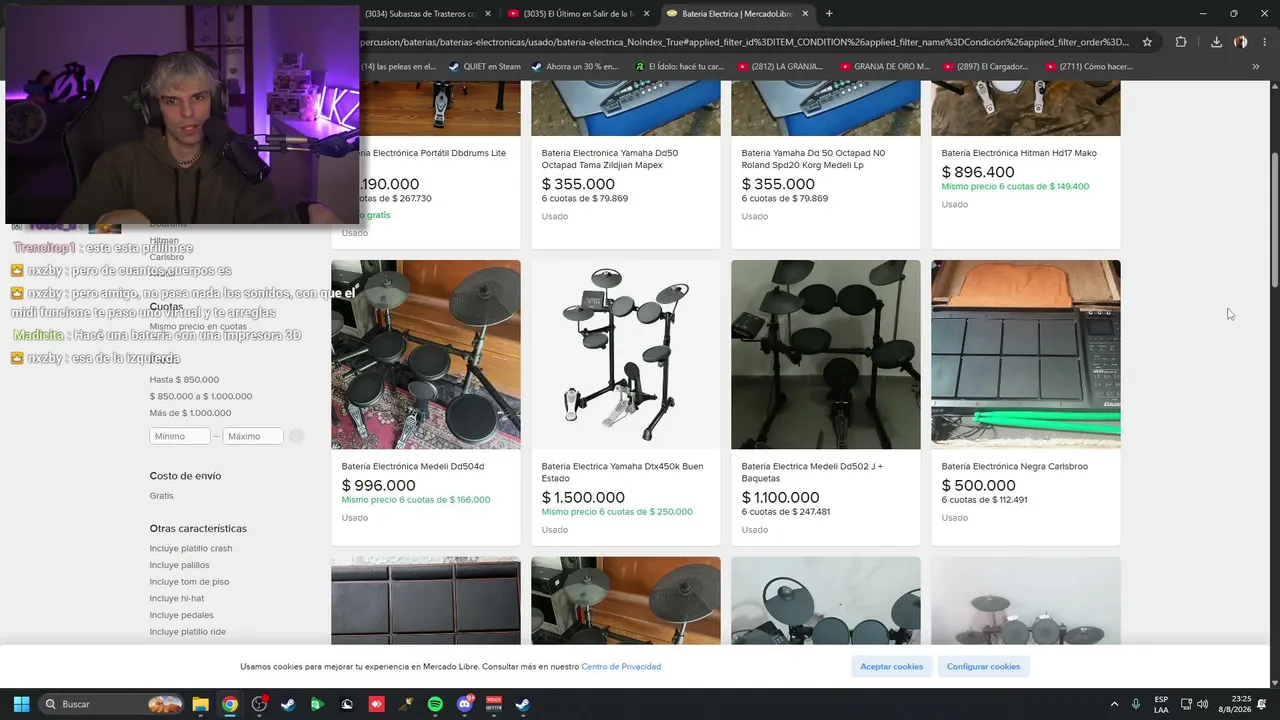The image size is (1280, 720).
Task: Open Voicemeeter from the taskbar
Action: [x=494, y=704]
